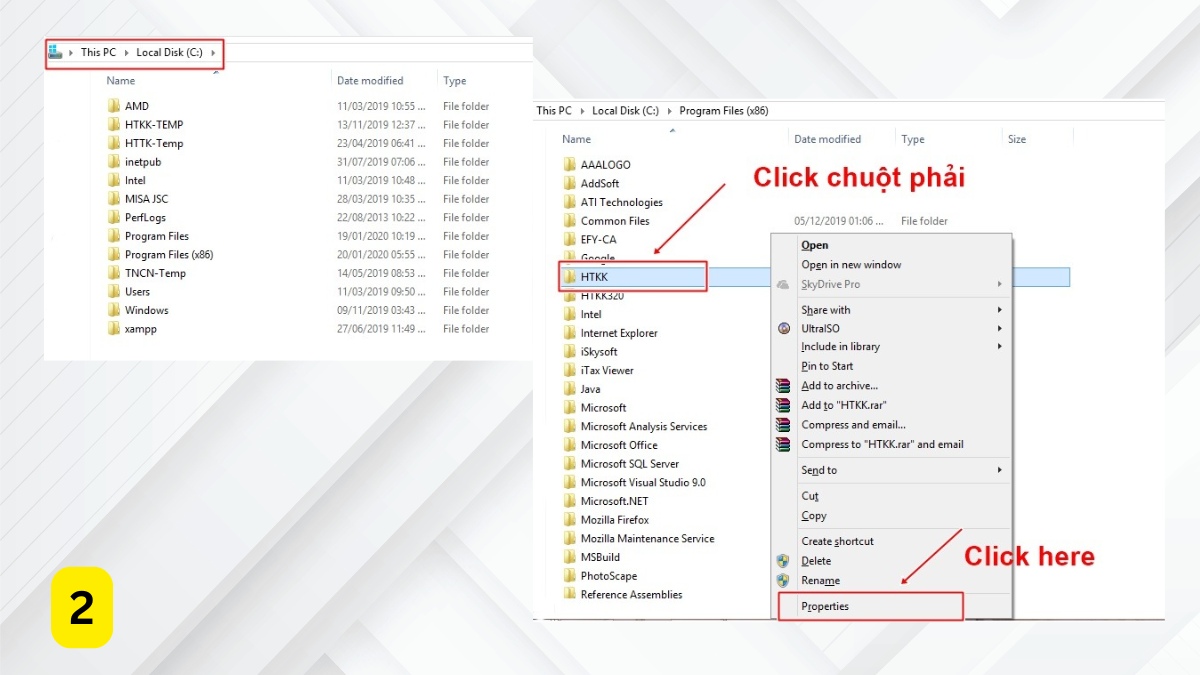
Task: Click the UltraISO icon in the context menu
Action: click(784, 328)
